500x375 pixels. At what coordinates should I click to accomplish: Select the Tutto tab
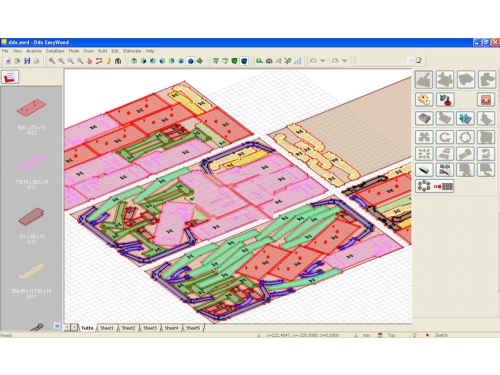pos(87,328)
